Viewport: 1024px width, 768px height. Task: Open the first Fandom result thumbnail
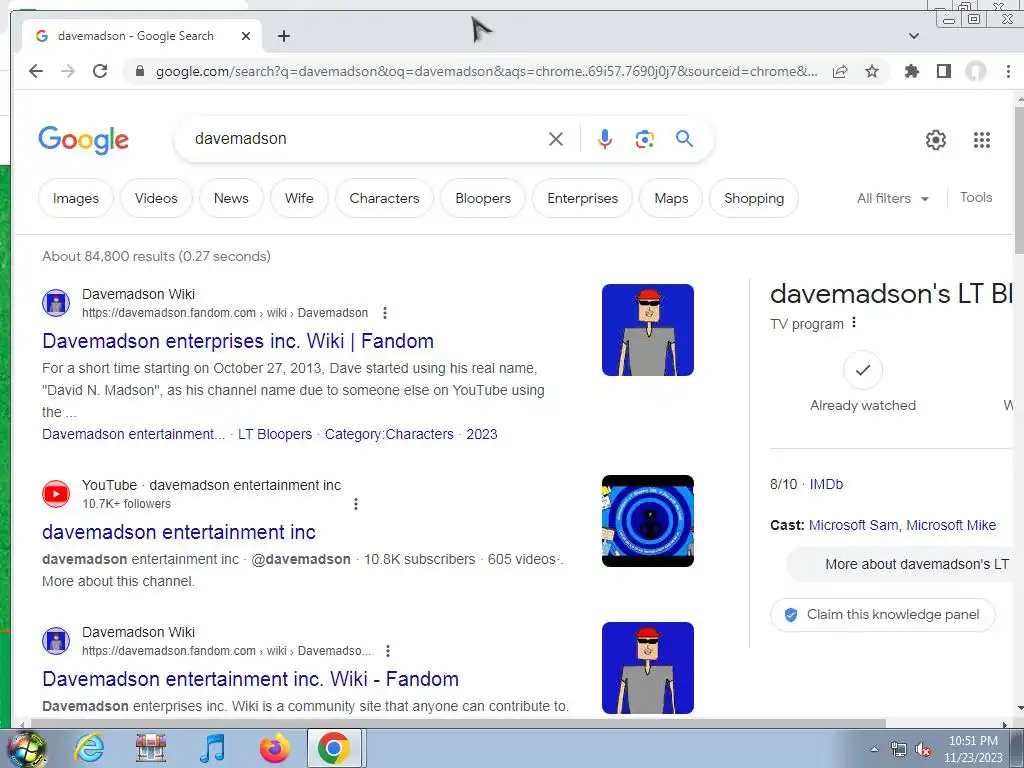[648, 330]
